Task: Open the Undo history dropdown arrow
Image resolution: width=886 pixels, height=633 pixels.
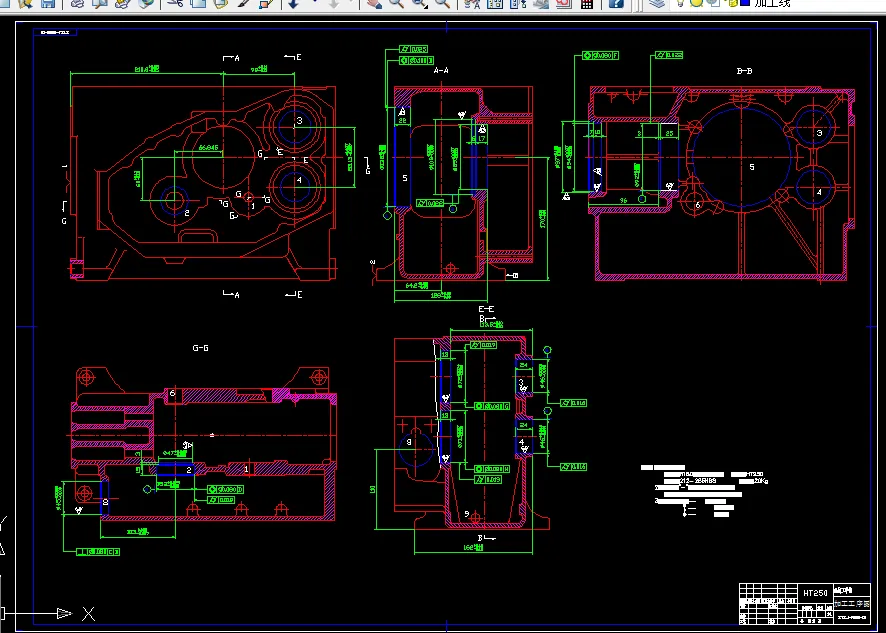Action: (315, 3)
